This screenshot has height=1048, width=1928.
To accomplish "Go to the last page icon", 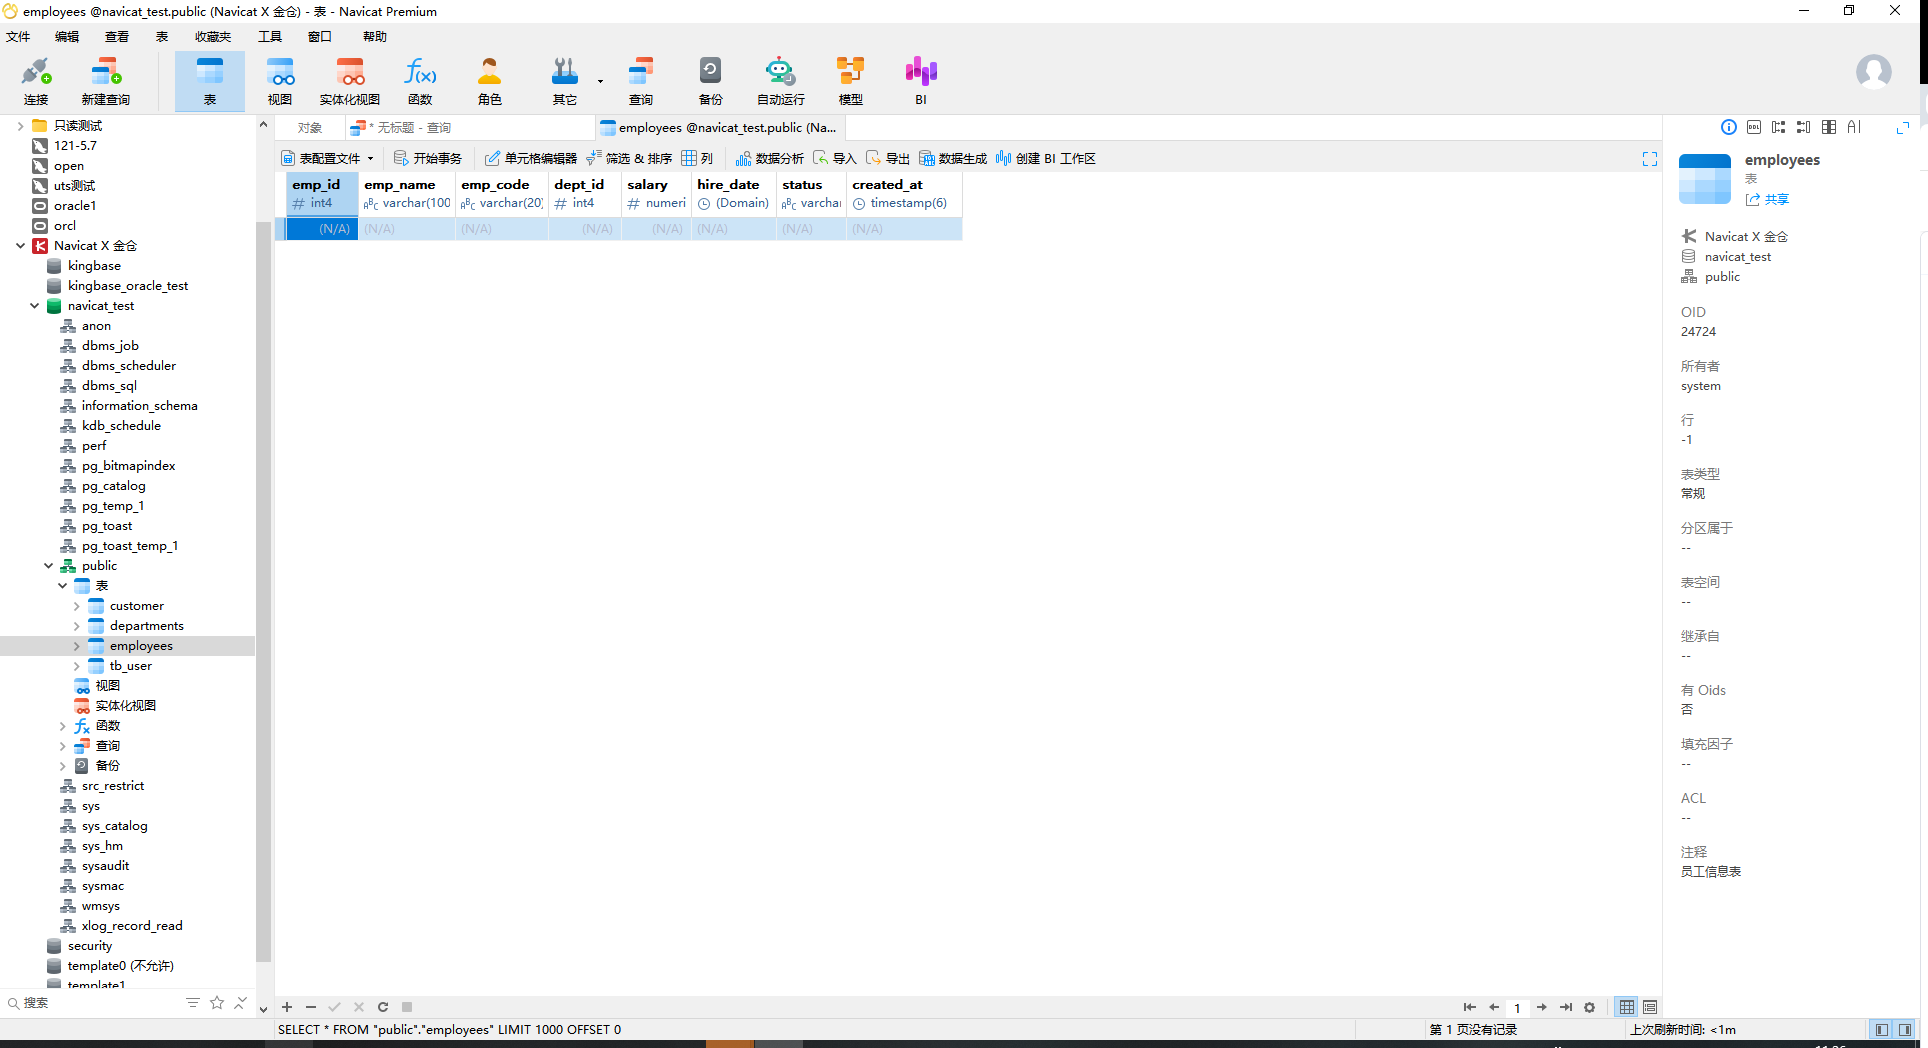I will click(x=1566, y=1007).
